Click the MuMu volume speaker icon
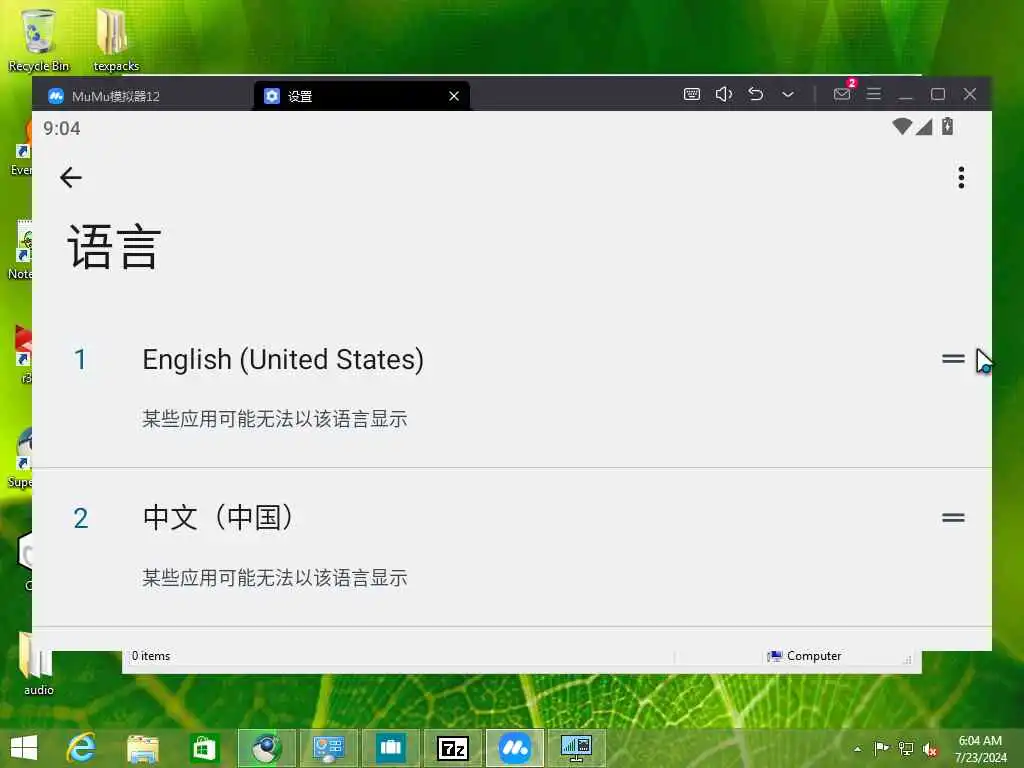This screenshot has width=1024, height=768. pos(724,94)
